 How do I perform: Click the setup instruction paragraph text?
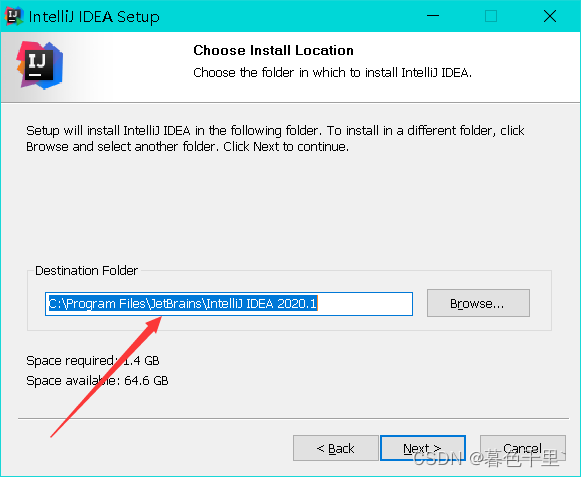[x=275, y=139]
